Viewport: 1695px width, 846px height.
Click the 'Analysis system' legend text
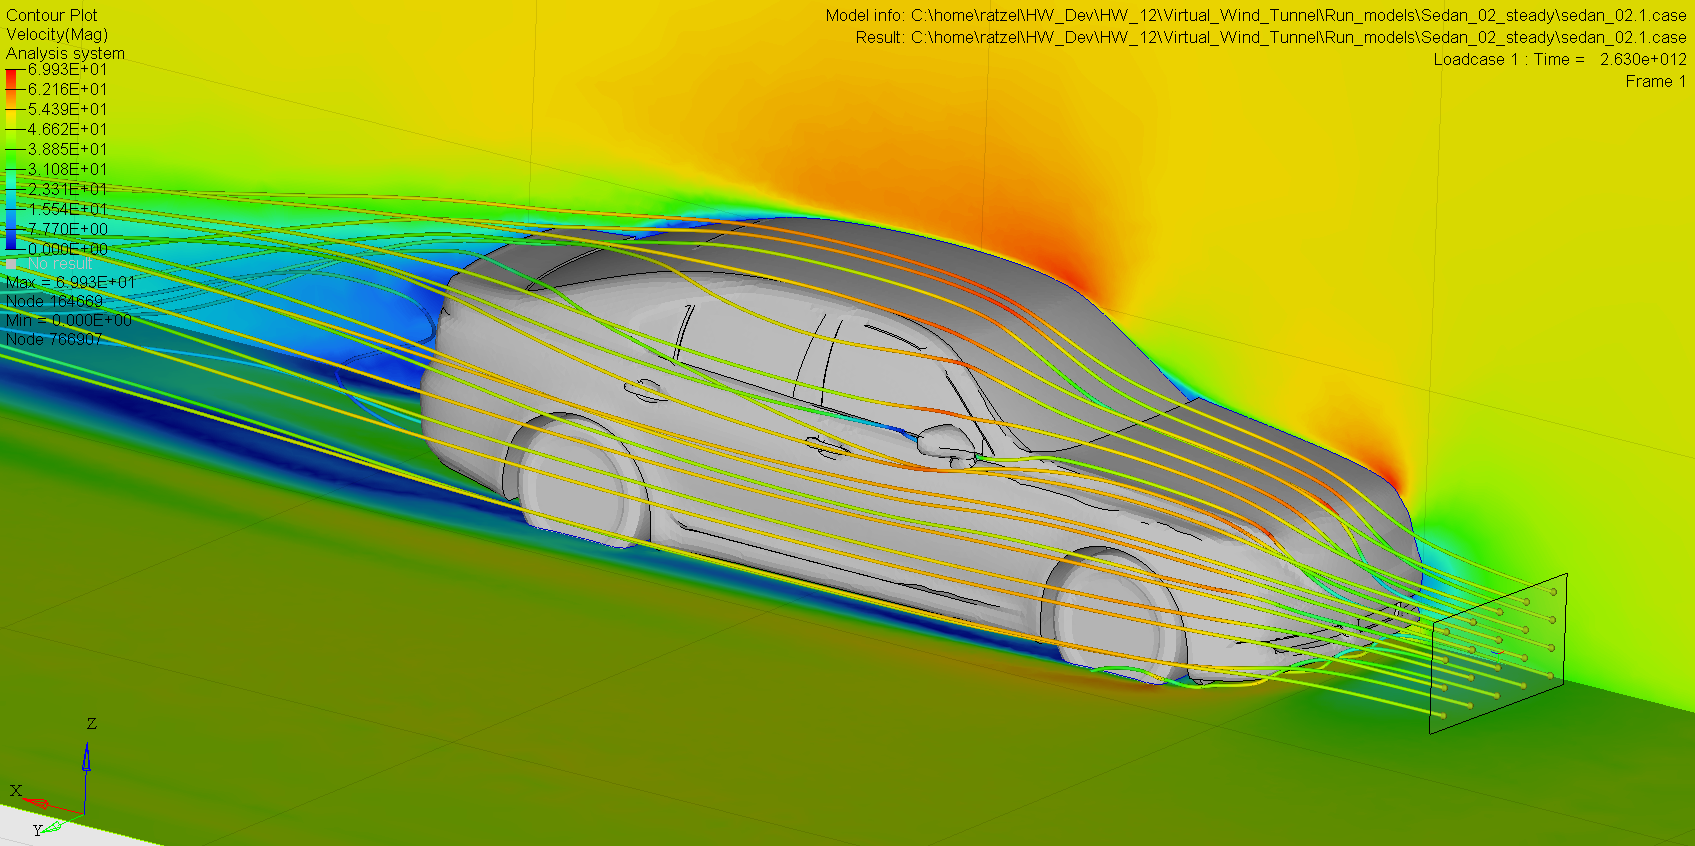65,53
